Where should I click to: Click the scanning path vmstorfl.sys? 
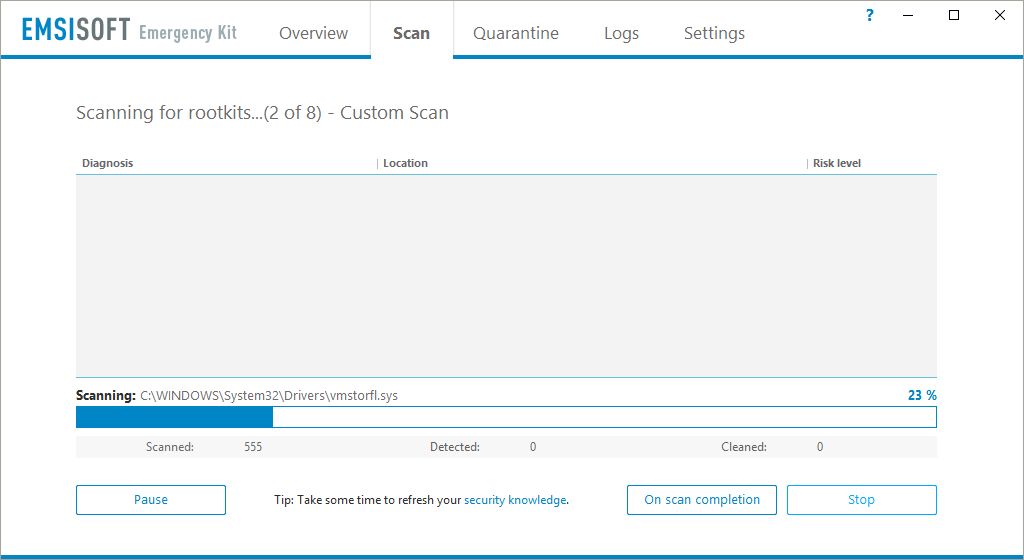pyautogui.click(x=269, y=396)
